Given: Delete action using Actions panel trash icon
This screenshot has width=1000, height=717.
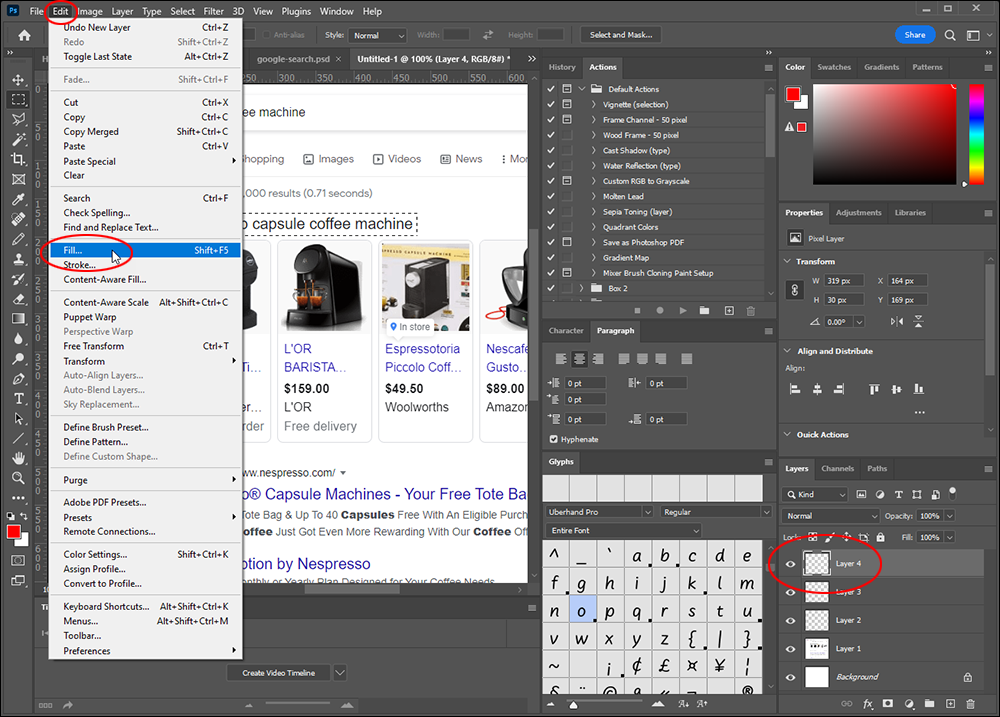Looking at the screenshot, I should pos(751,311).
